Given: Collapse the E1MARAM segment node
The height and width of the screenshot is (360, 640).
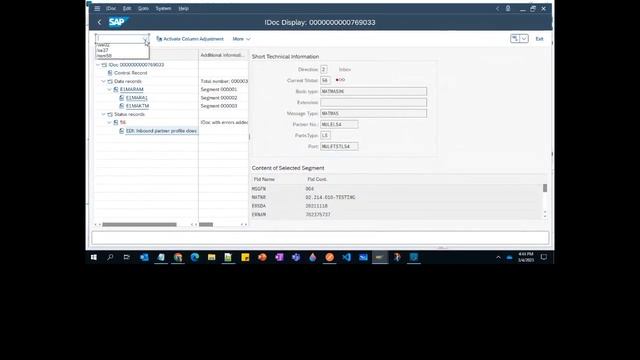Looking at the screenshot, I should click(x=109, y=89).
